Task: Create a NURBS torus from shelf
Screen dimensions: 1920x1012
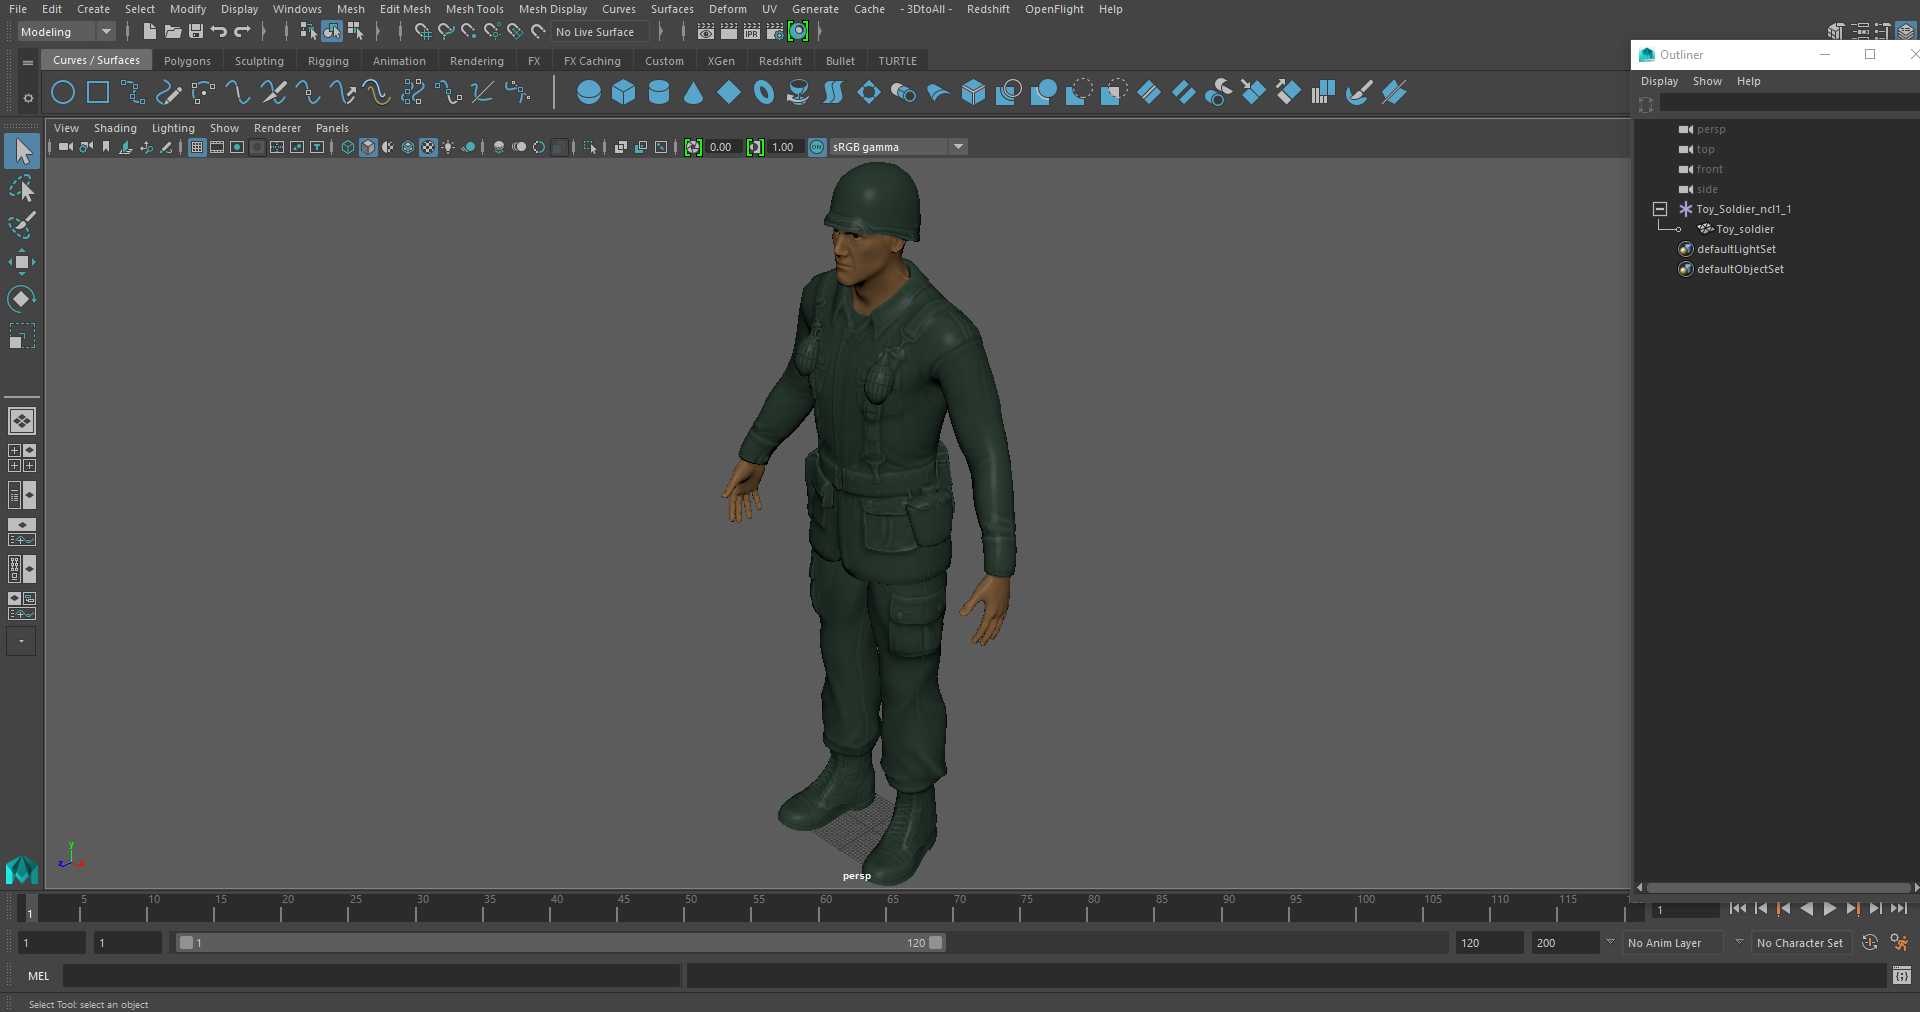Action: point(764,93)
